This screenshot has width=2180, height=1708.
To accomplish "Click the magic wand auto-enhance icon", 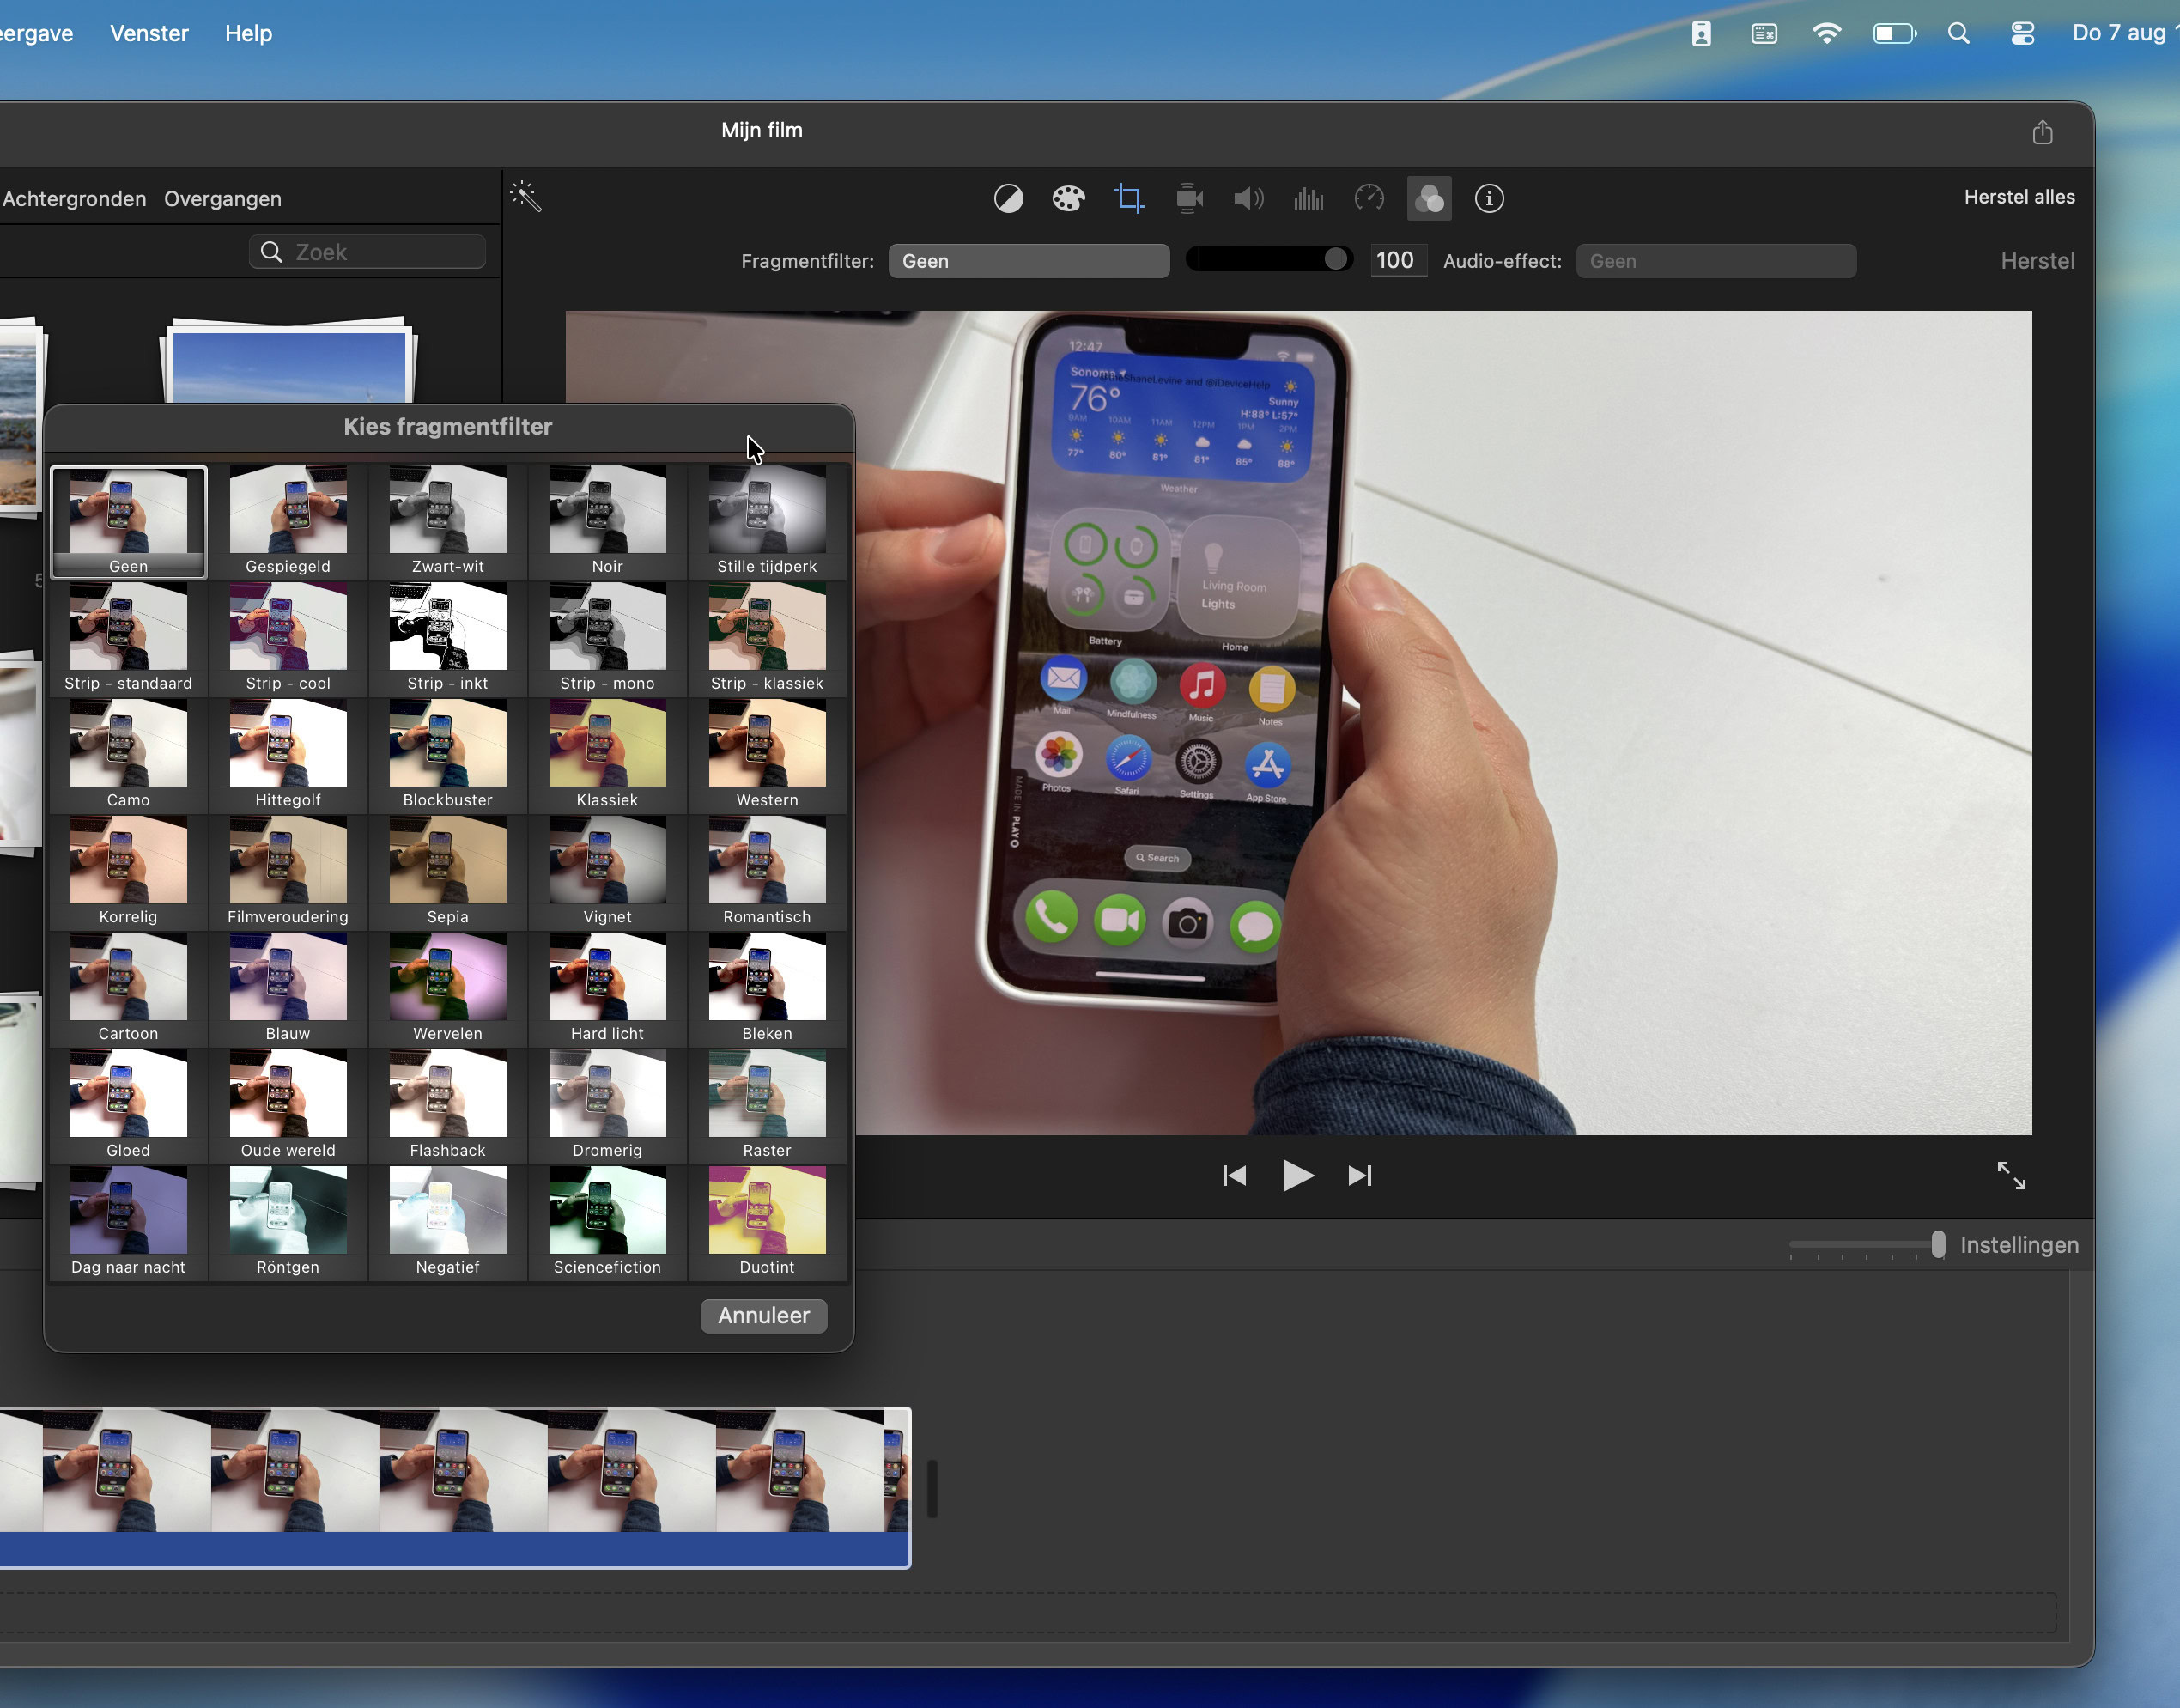I will 526,196.
